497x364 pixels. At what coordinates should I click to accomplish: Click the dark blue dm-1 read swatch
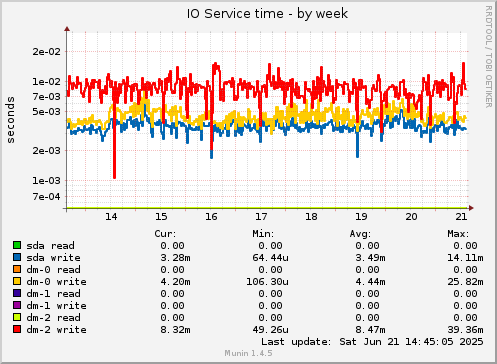pos(17,293)
